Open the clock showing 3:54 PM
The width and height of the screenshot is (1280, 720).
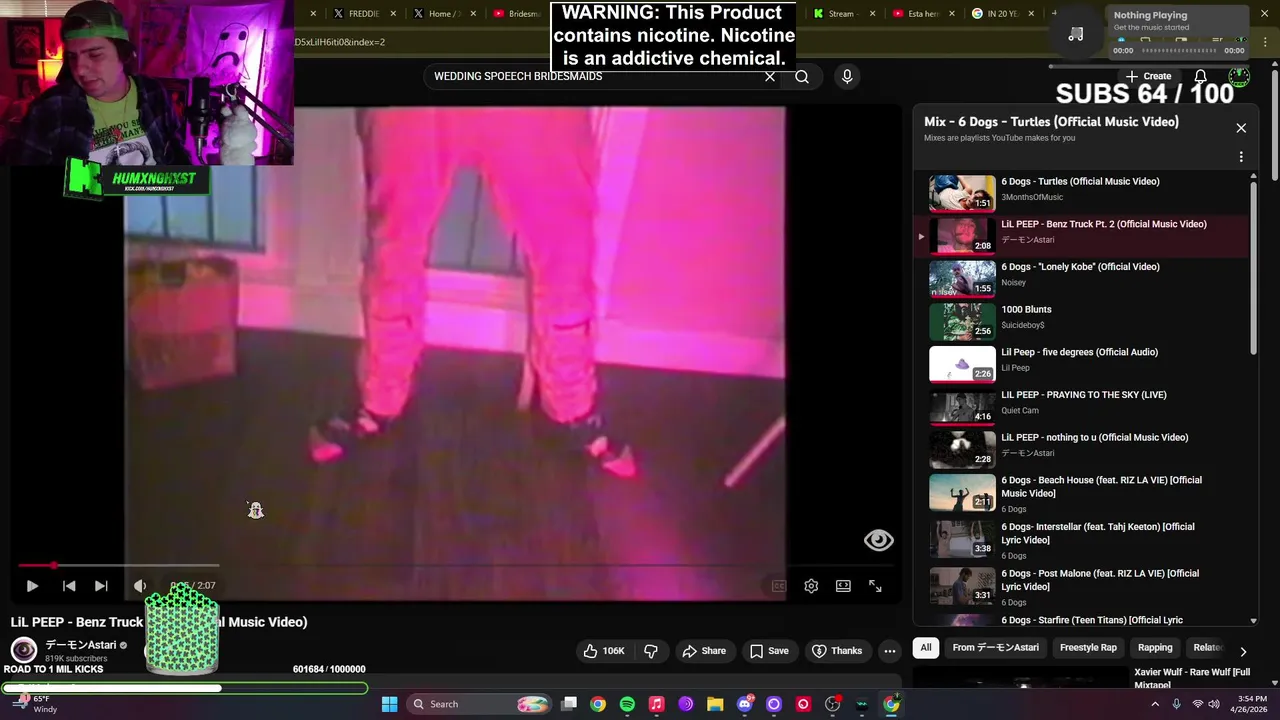click(1252, 704)
